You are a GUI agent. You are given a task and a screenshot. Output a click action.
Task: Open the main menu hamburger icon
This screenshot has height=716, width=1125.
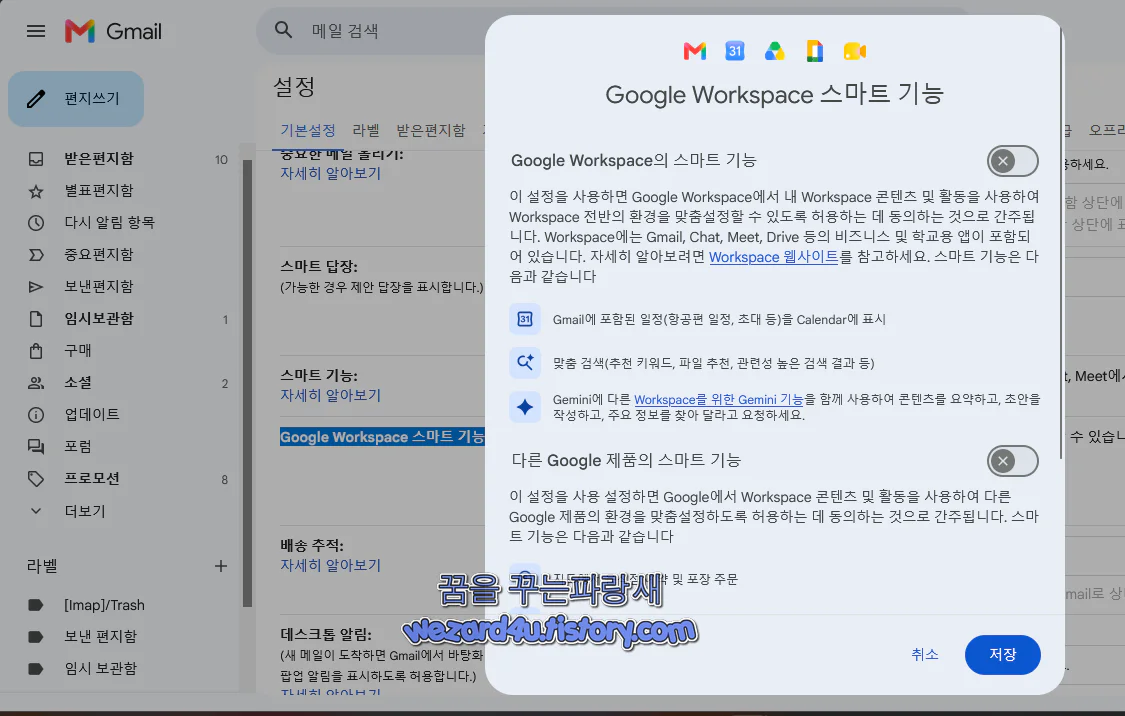click(36, 31)
